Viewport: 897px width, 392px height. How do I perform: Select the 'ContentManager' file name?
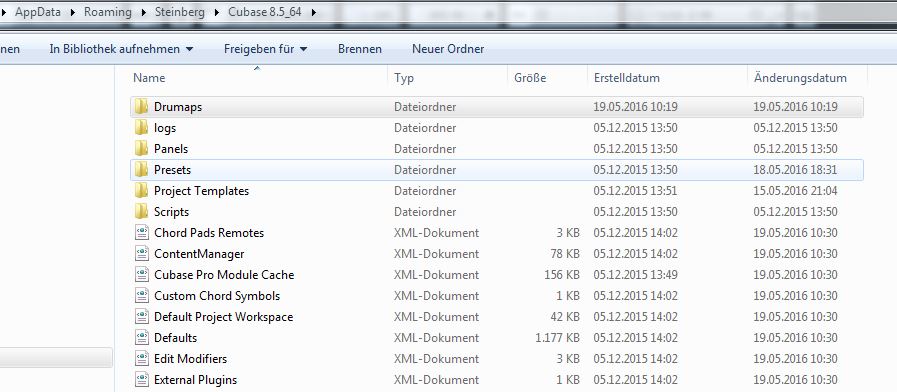click(x=199, y=254)
